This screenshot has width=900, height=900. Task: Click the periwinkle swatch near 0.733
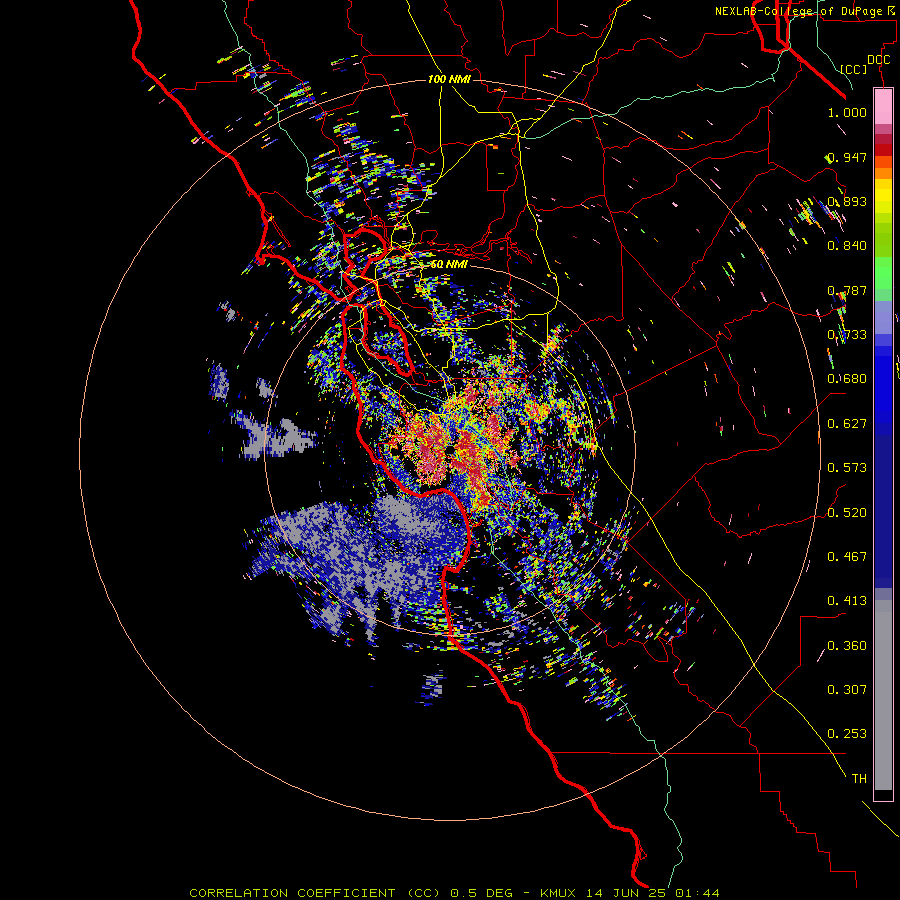point(883,317)
